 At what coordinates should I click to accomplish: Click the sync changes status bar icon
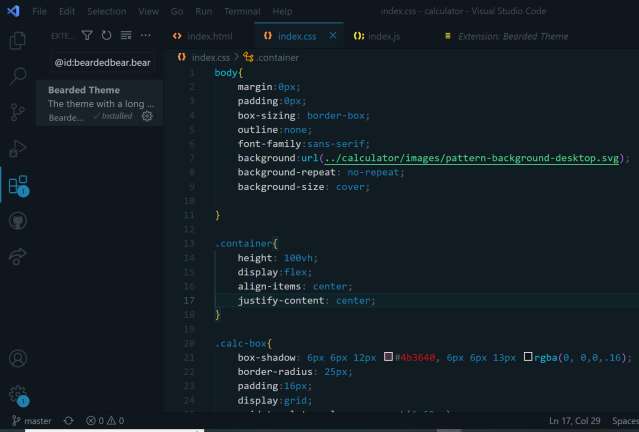(x=68, y=421)
